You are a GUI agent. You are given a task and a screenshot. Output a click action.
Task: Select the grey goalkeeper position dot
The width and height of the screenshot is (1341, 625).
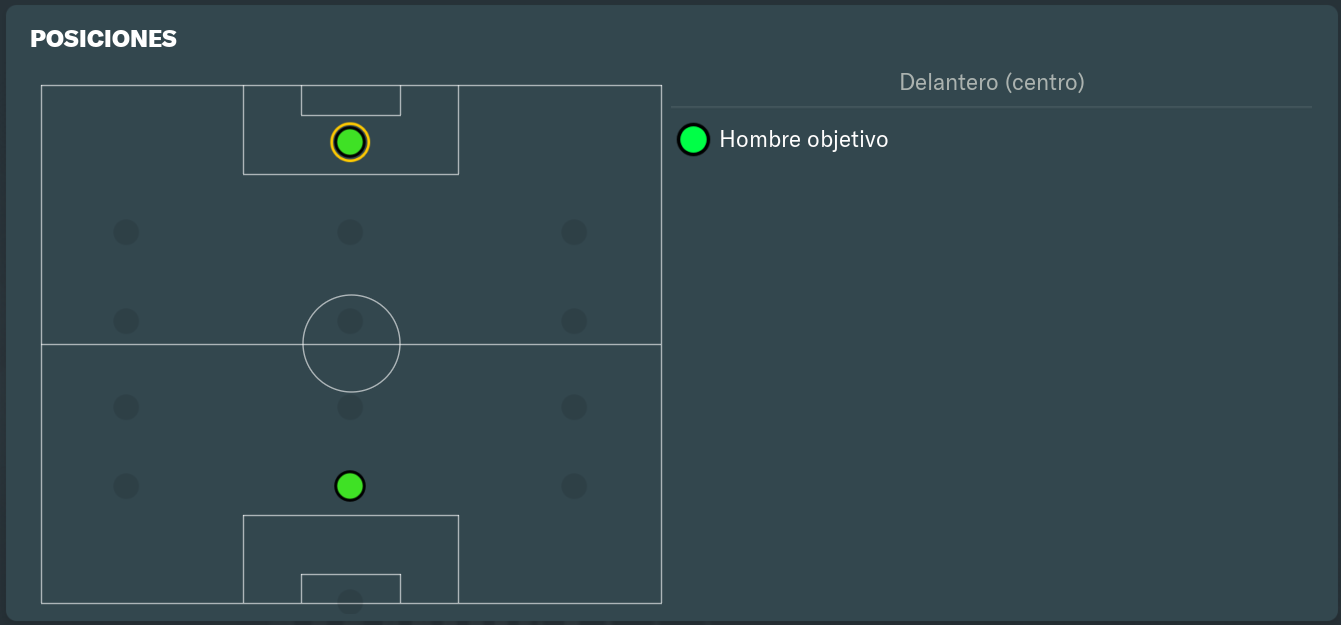[x=350, y=601]
